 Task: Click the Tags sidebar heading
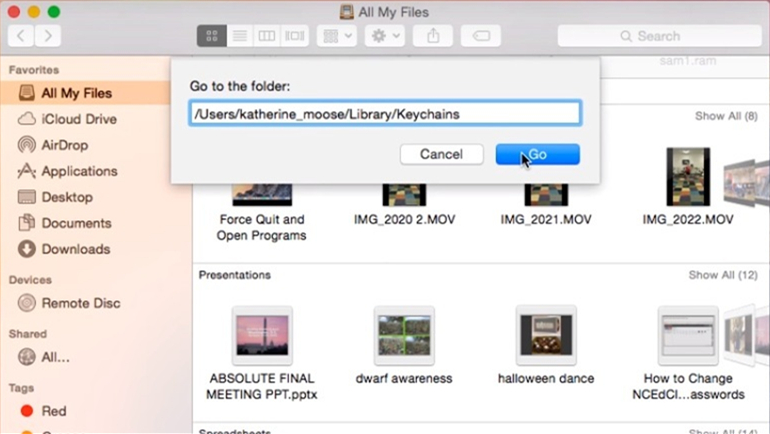[x=21, y=388]
